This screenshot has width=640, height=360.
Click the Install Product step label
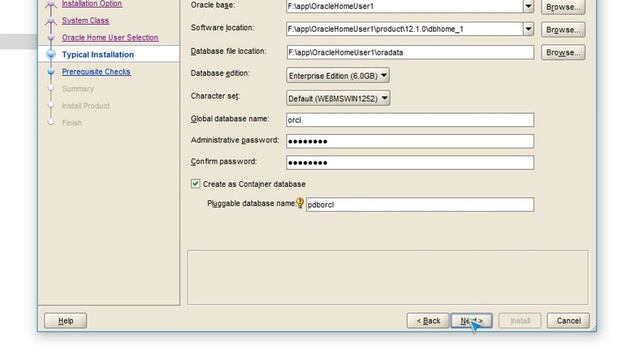pos(86,106)
